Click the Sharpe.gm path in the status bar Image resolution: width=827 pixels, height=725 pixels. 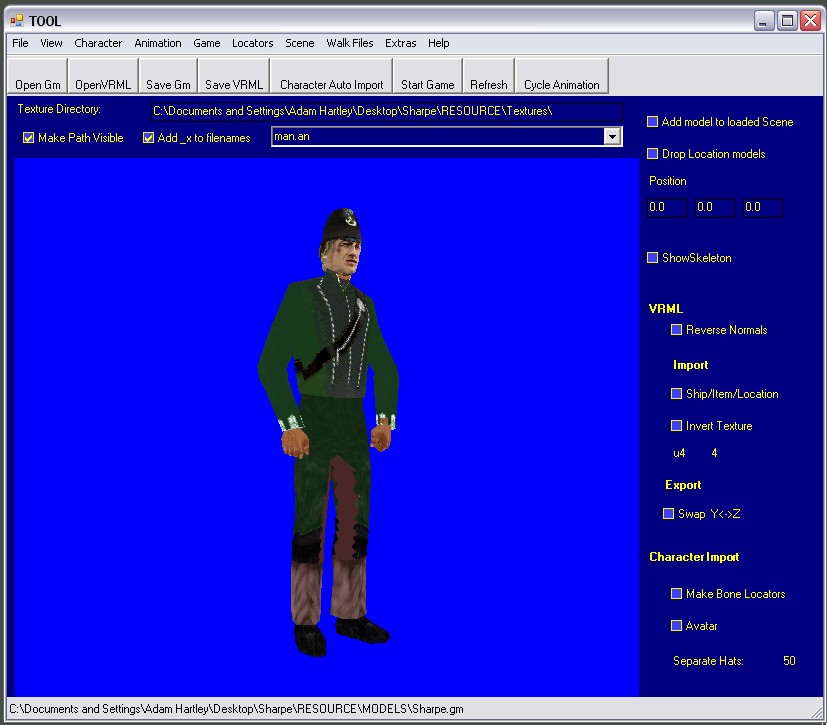coord(236,709)
